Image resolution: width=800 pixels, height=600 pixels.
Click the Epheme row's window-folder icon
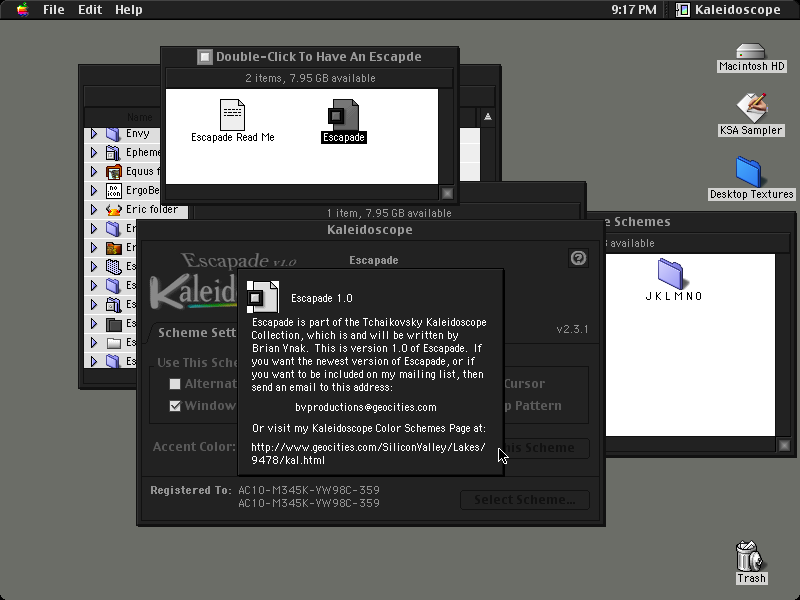tap(113, 153)
